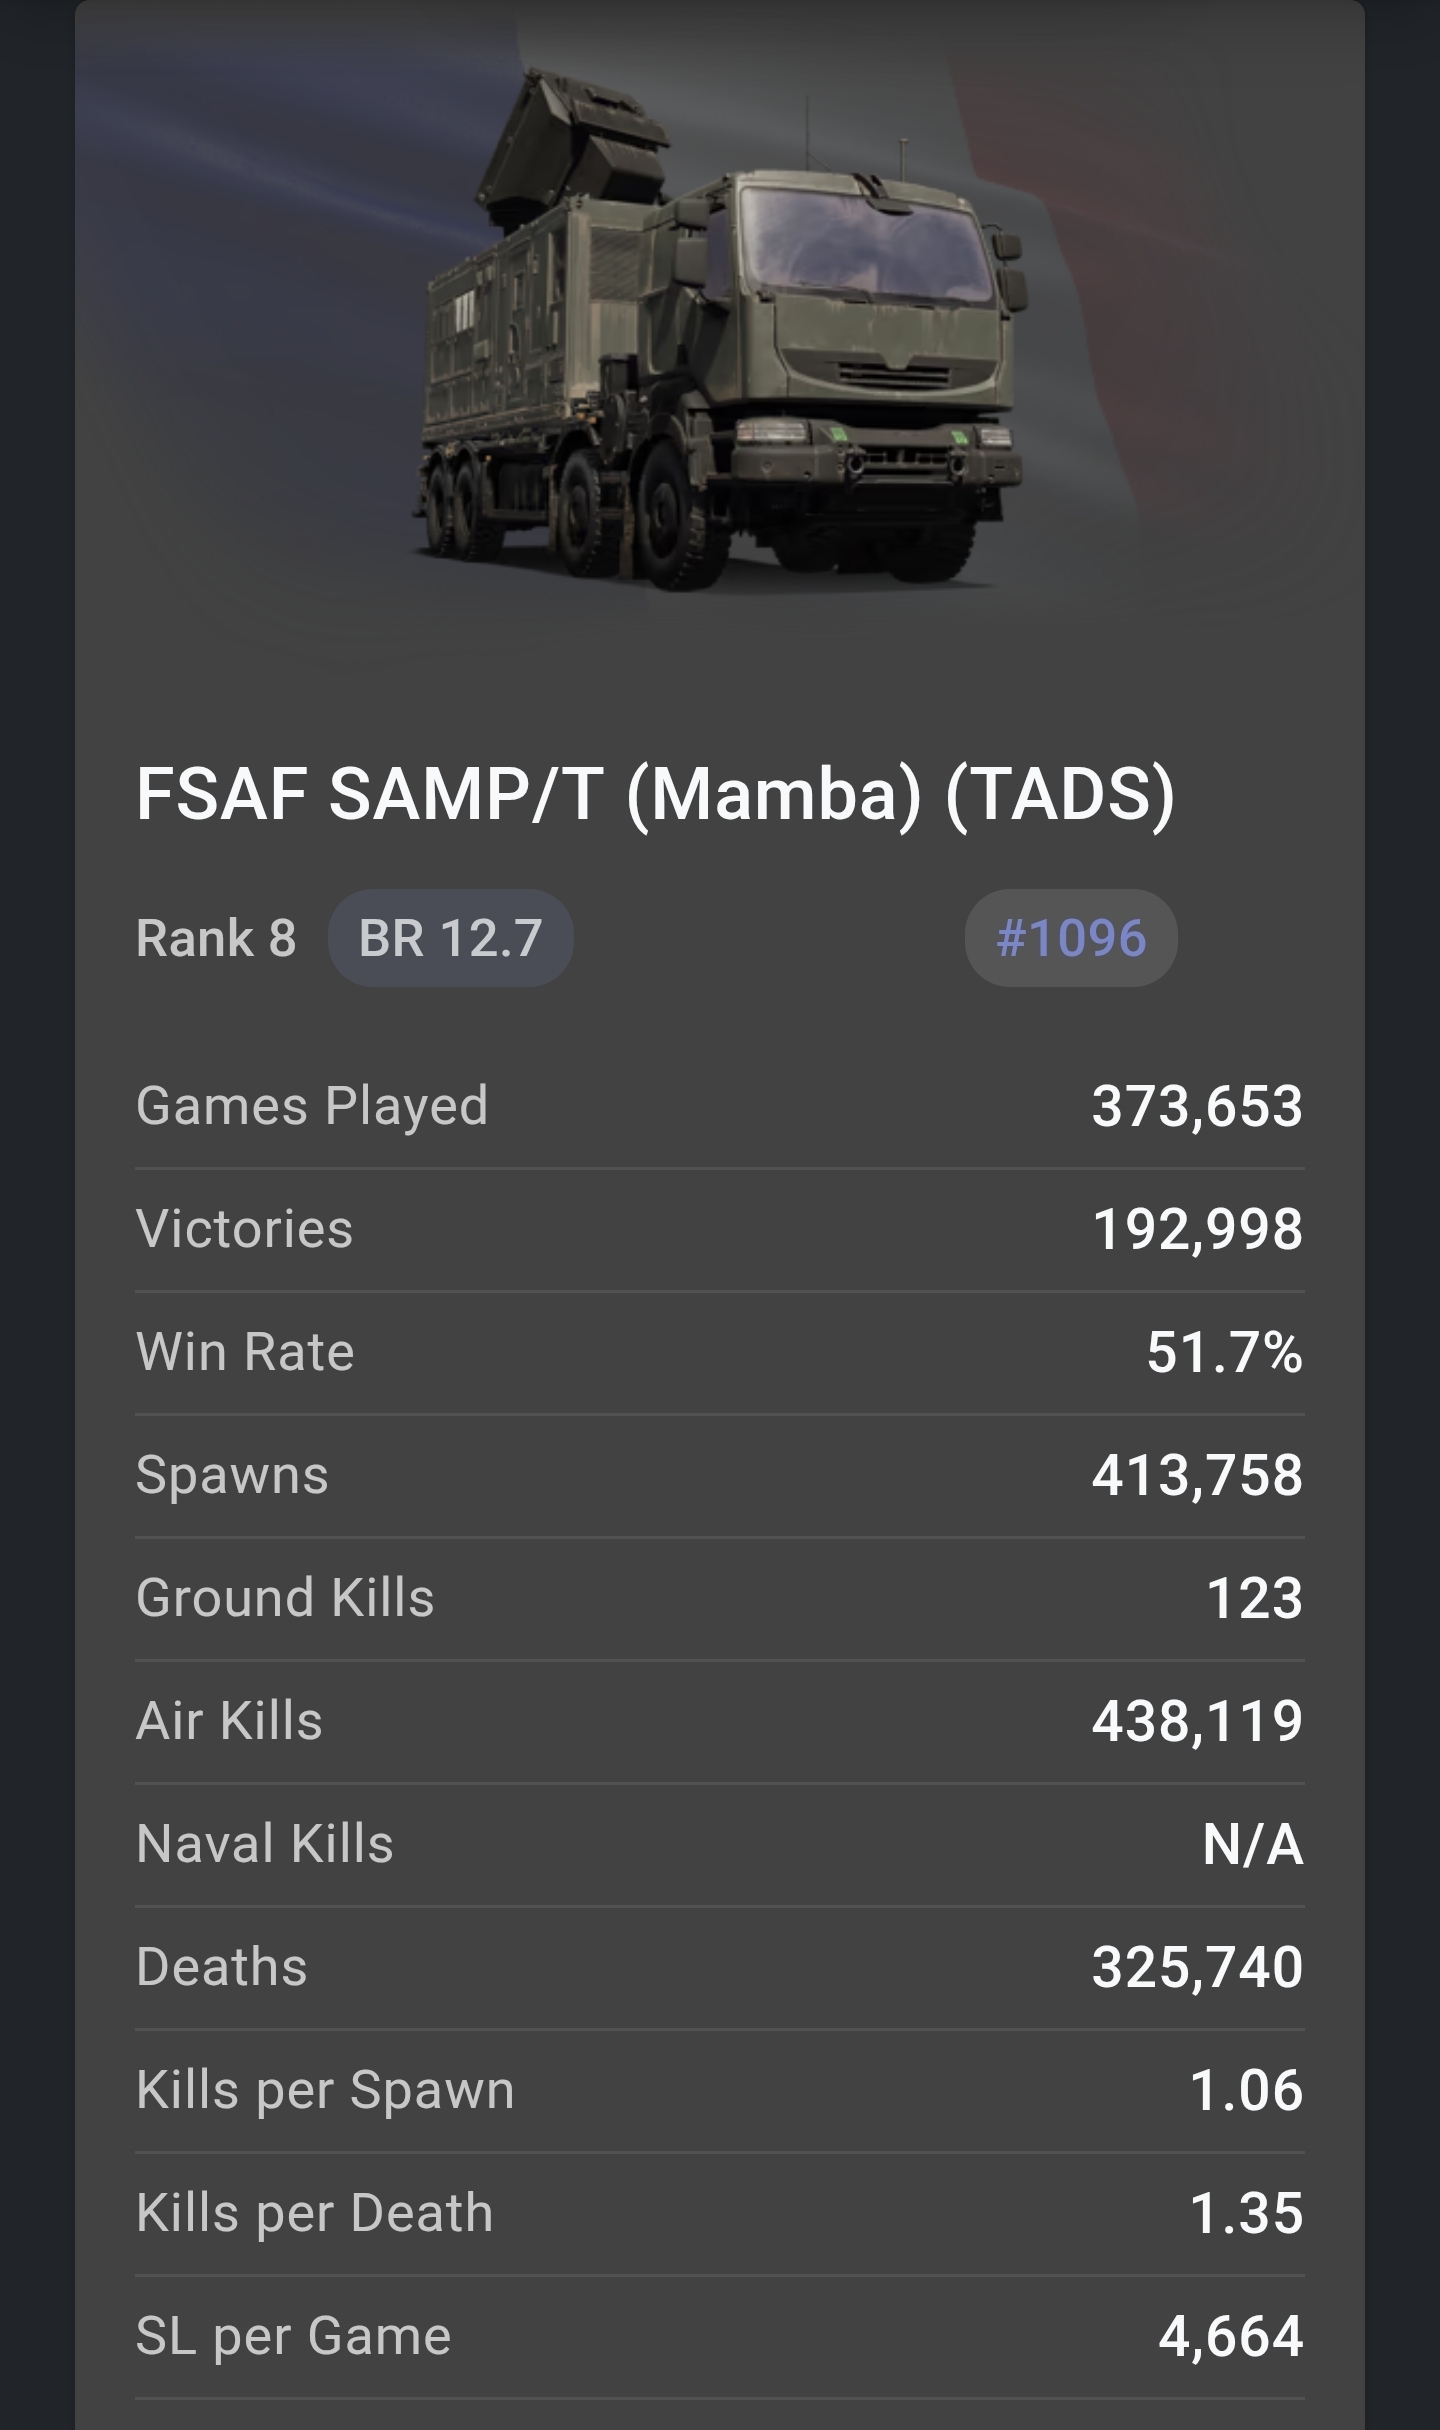This screenshot has width=1440, height=2430.
Task: Click the SL per Game label
Action: pyautogui.click(x=294, y=2336)
